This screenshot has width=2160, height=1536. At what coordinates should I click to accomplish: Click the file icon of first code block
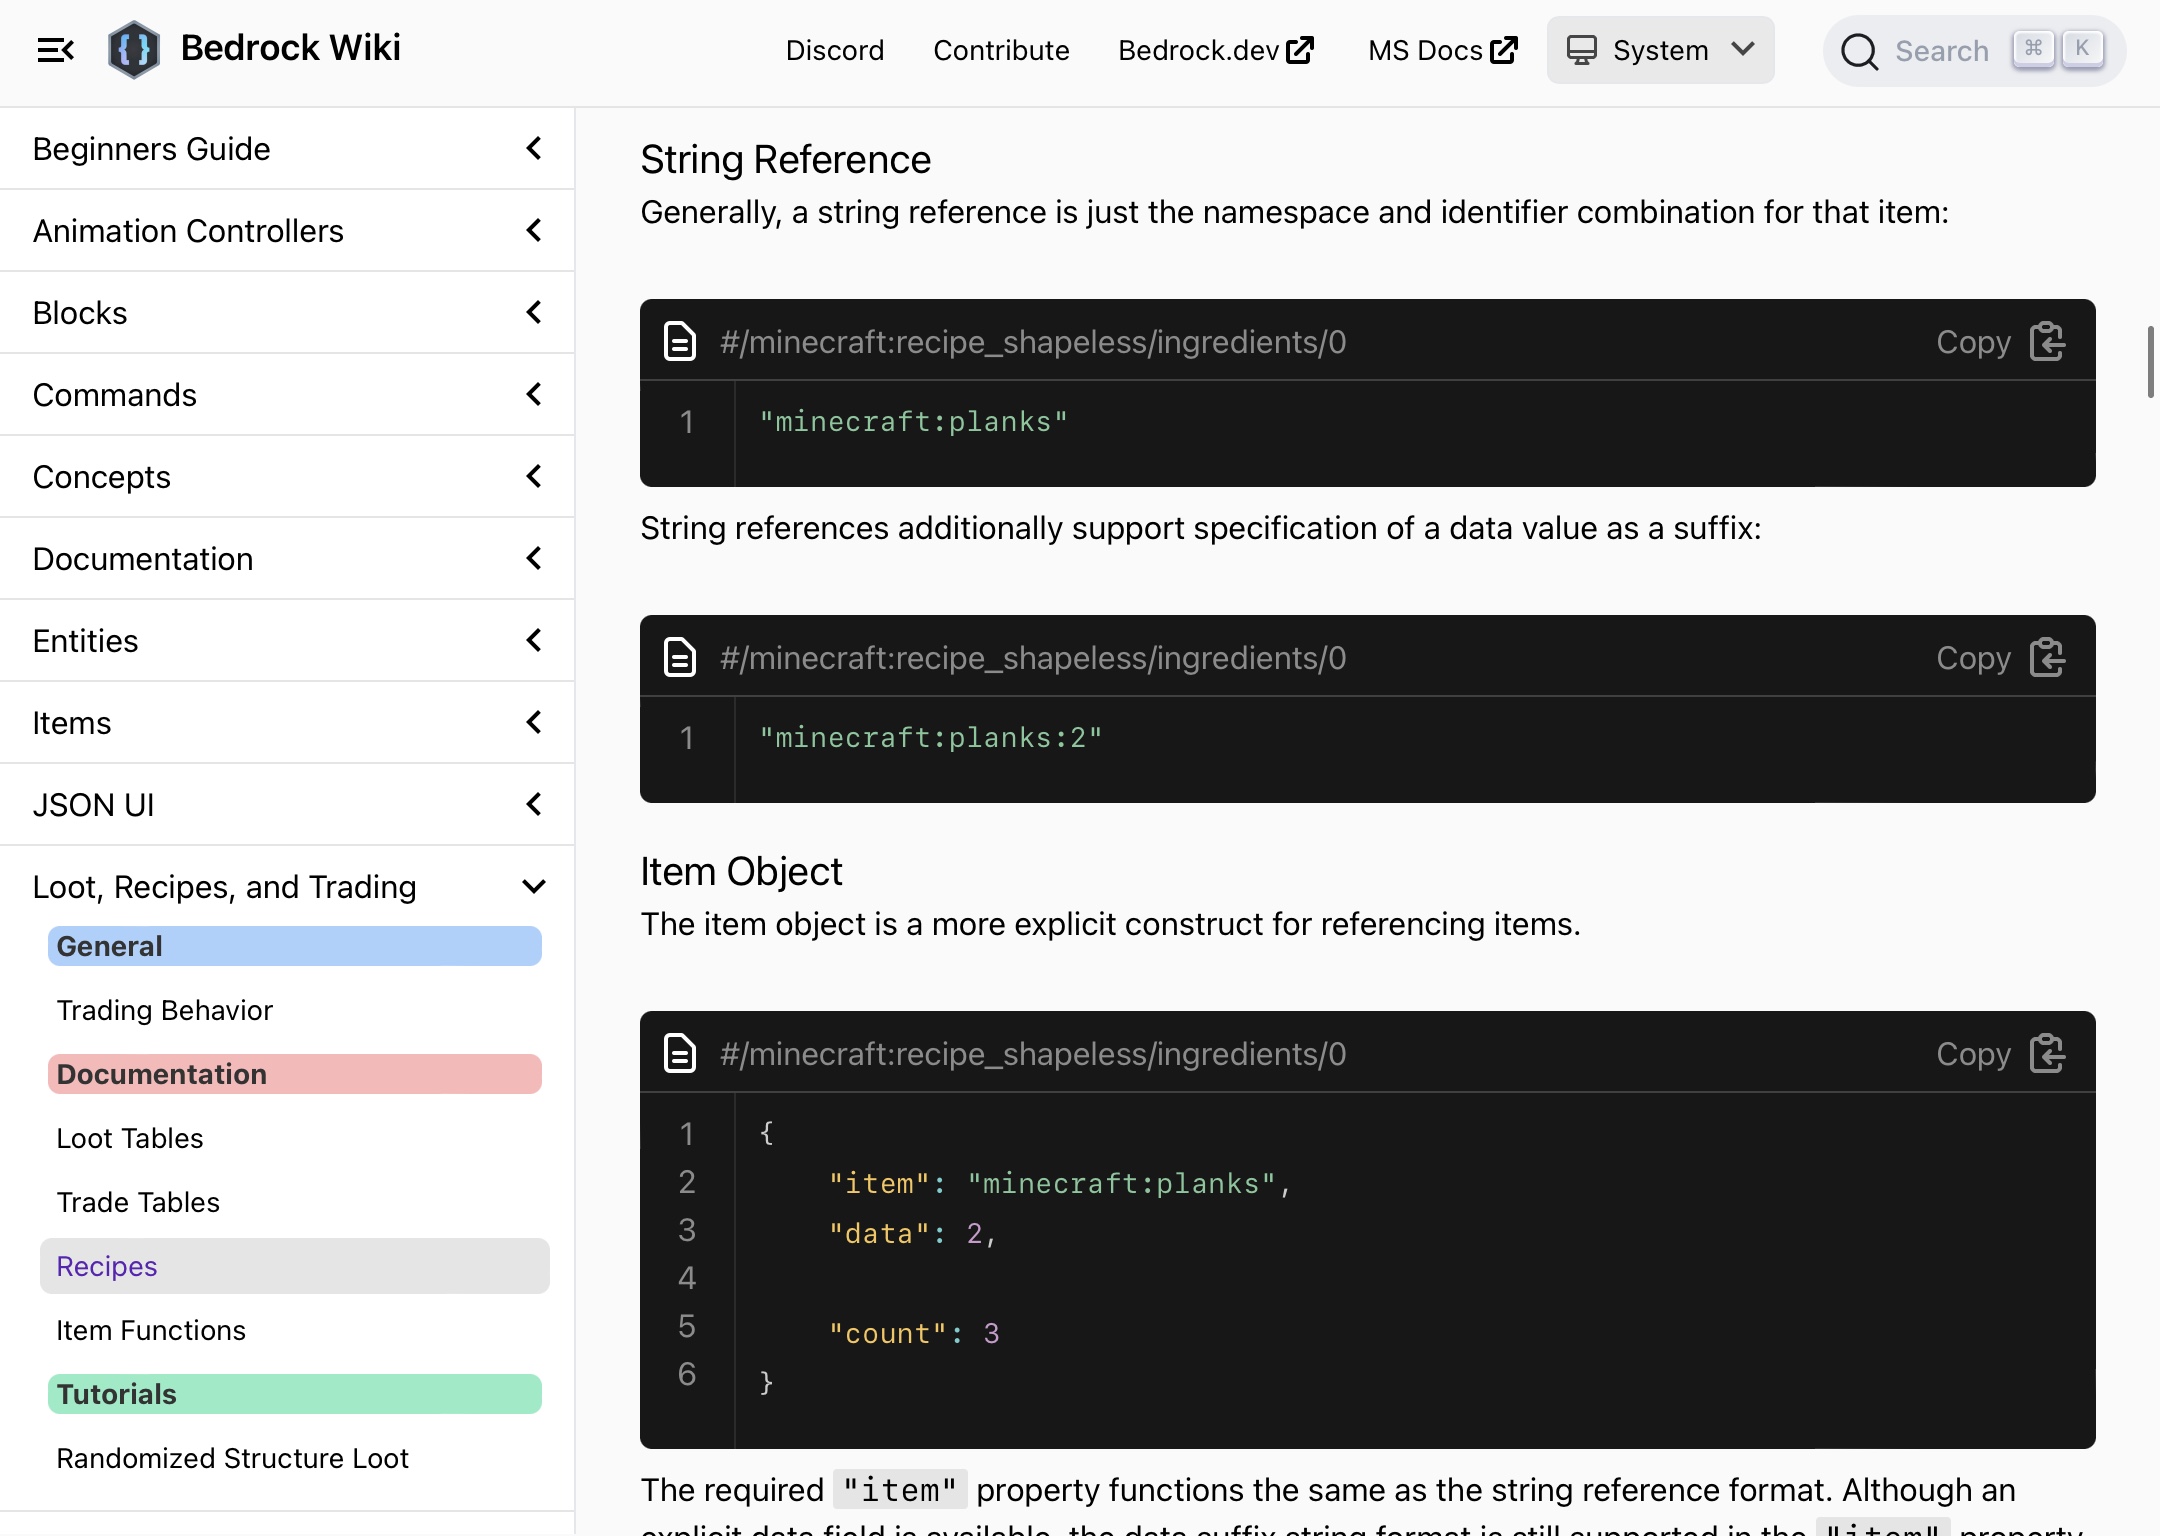(x=680, y=342)
